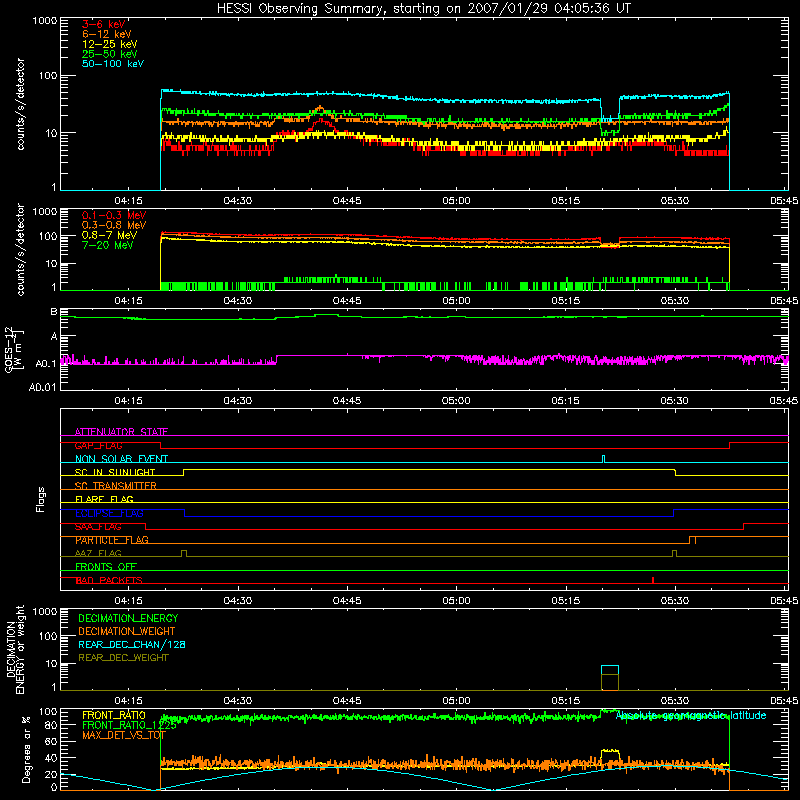Select the SAA_FLAG label
Viewport: 800px width, 800px height.
(98, 527)
